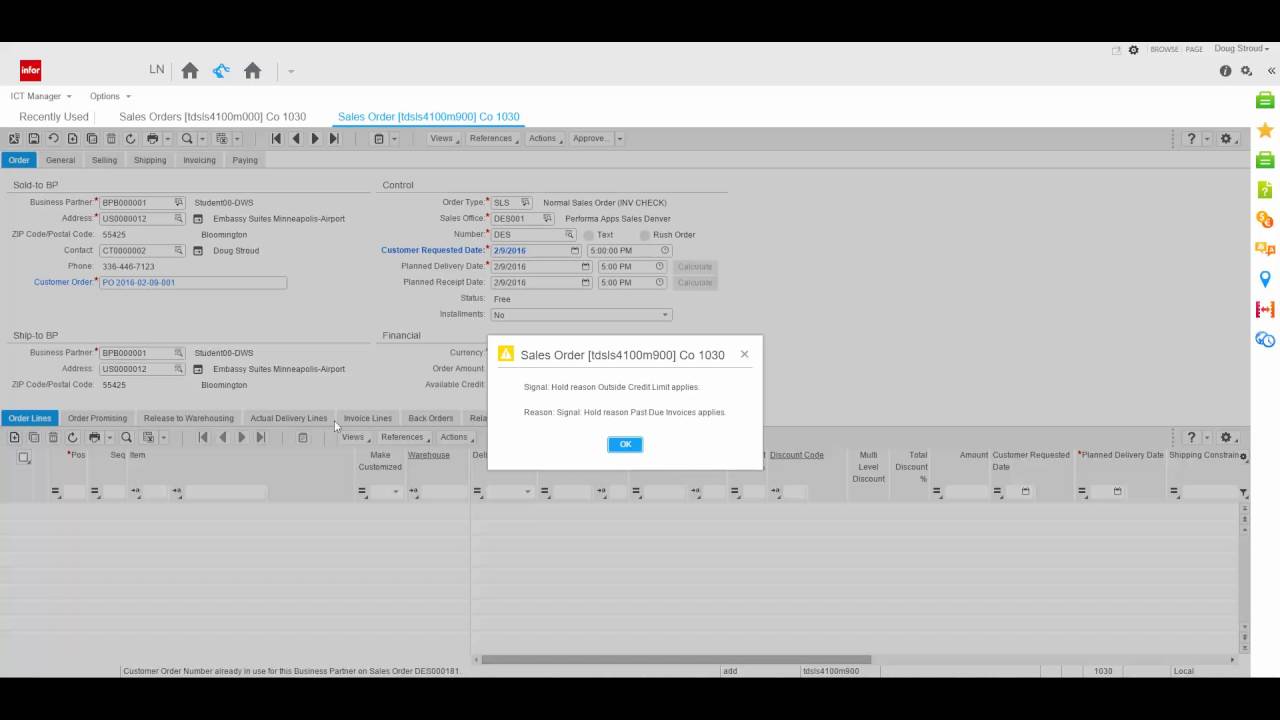Click the information icon in the header
The height and width of the screenshot is (720, 1280).
pos(1225,71)
